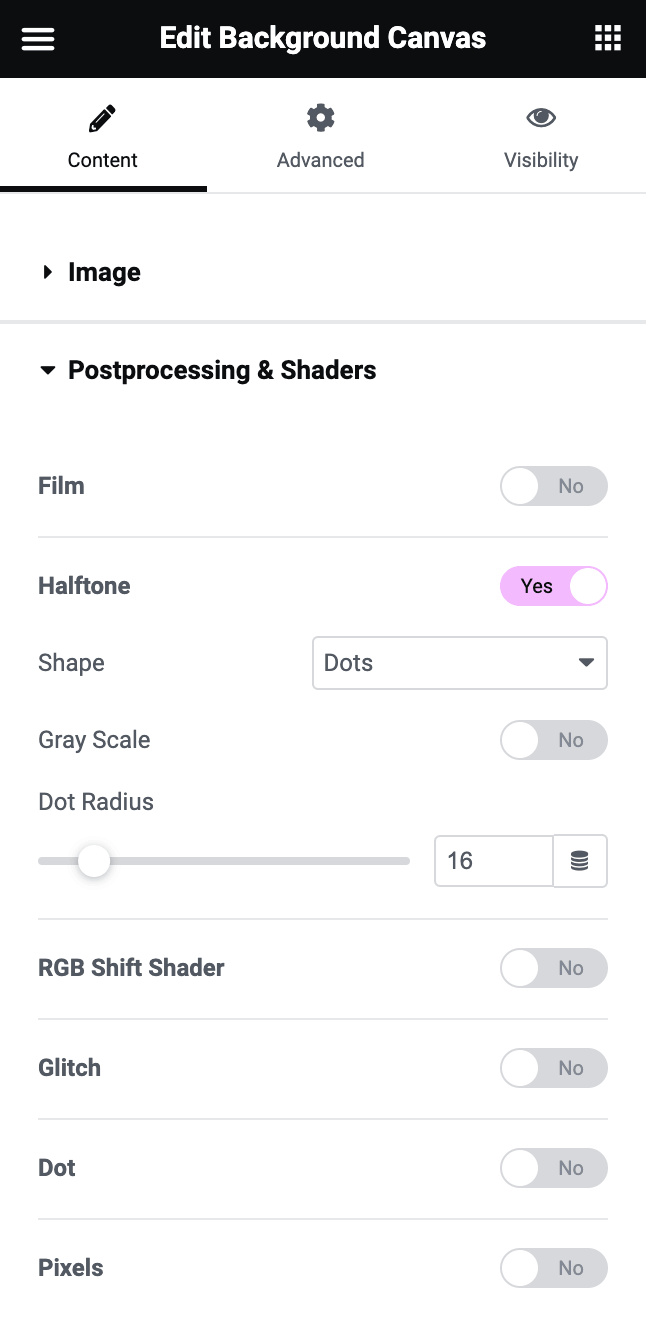Enable the Dot shader toggle
This screenshot has height=1318, width=646.
553,1168
